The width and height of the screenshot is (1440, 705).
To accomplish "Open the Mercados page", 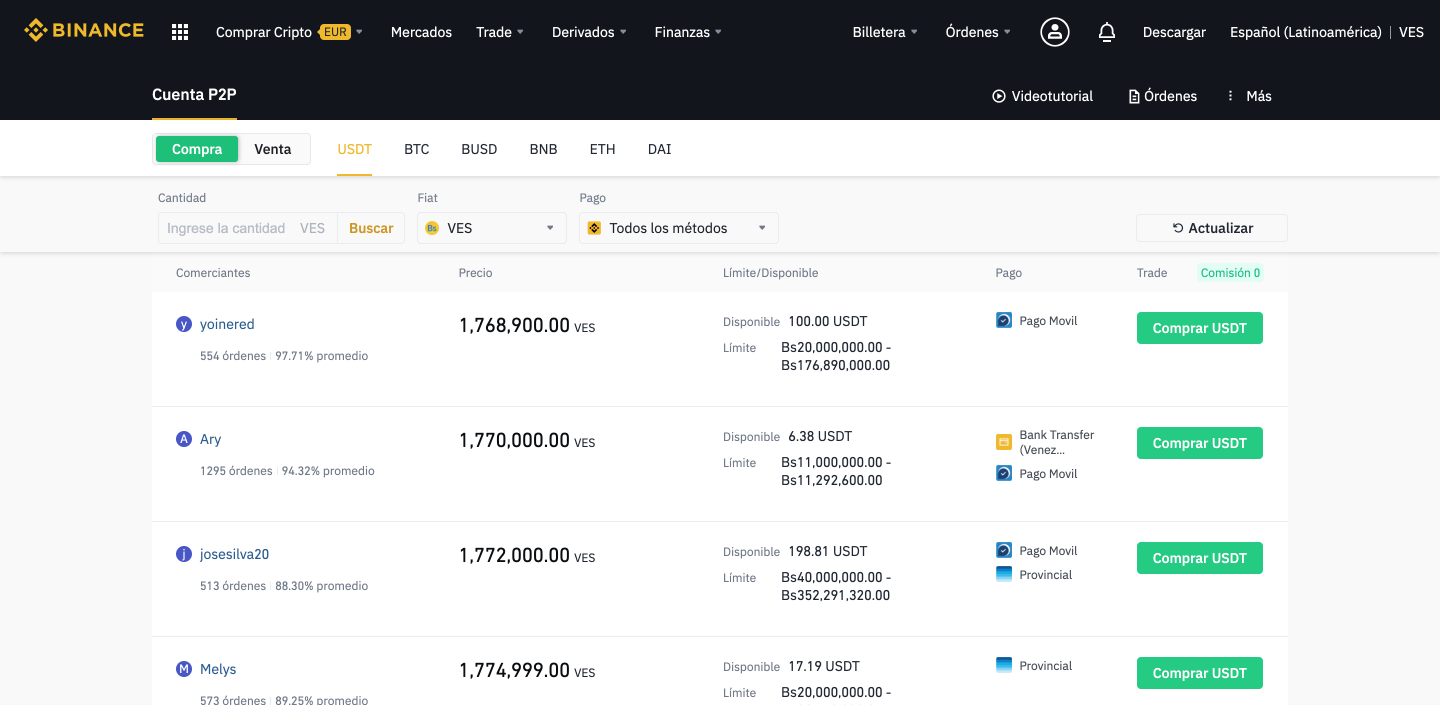I will point(421,32).
